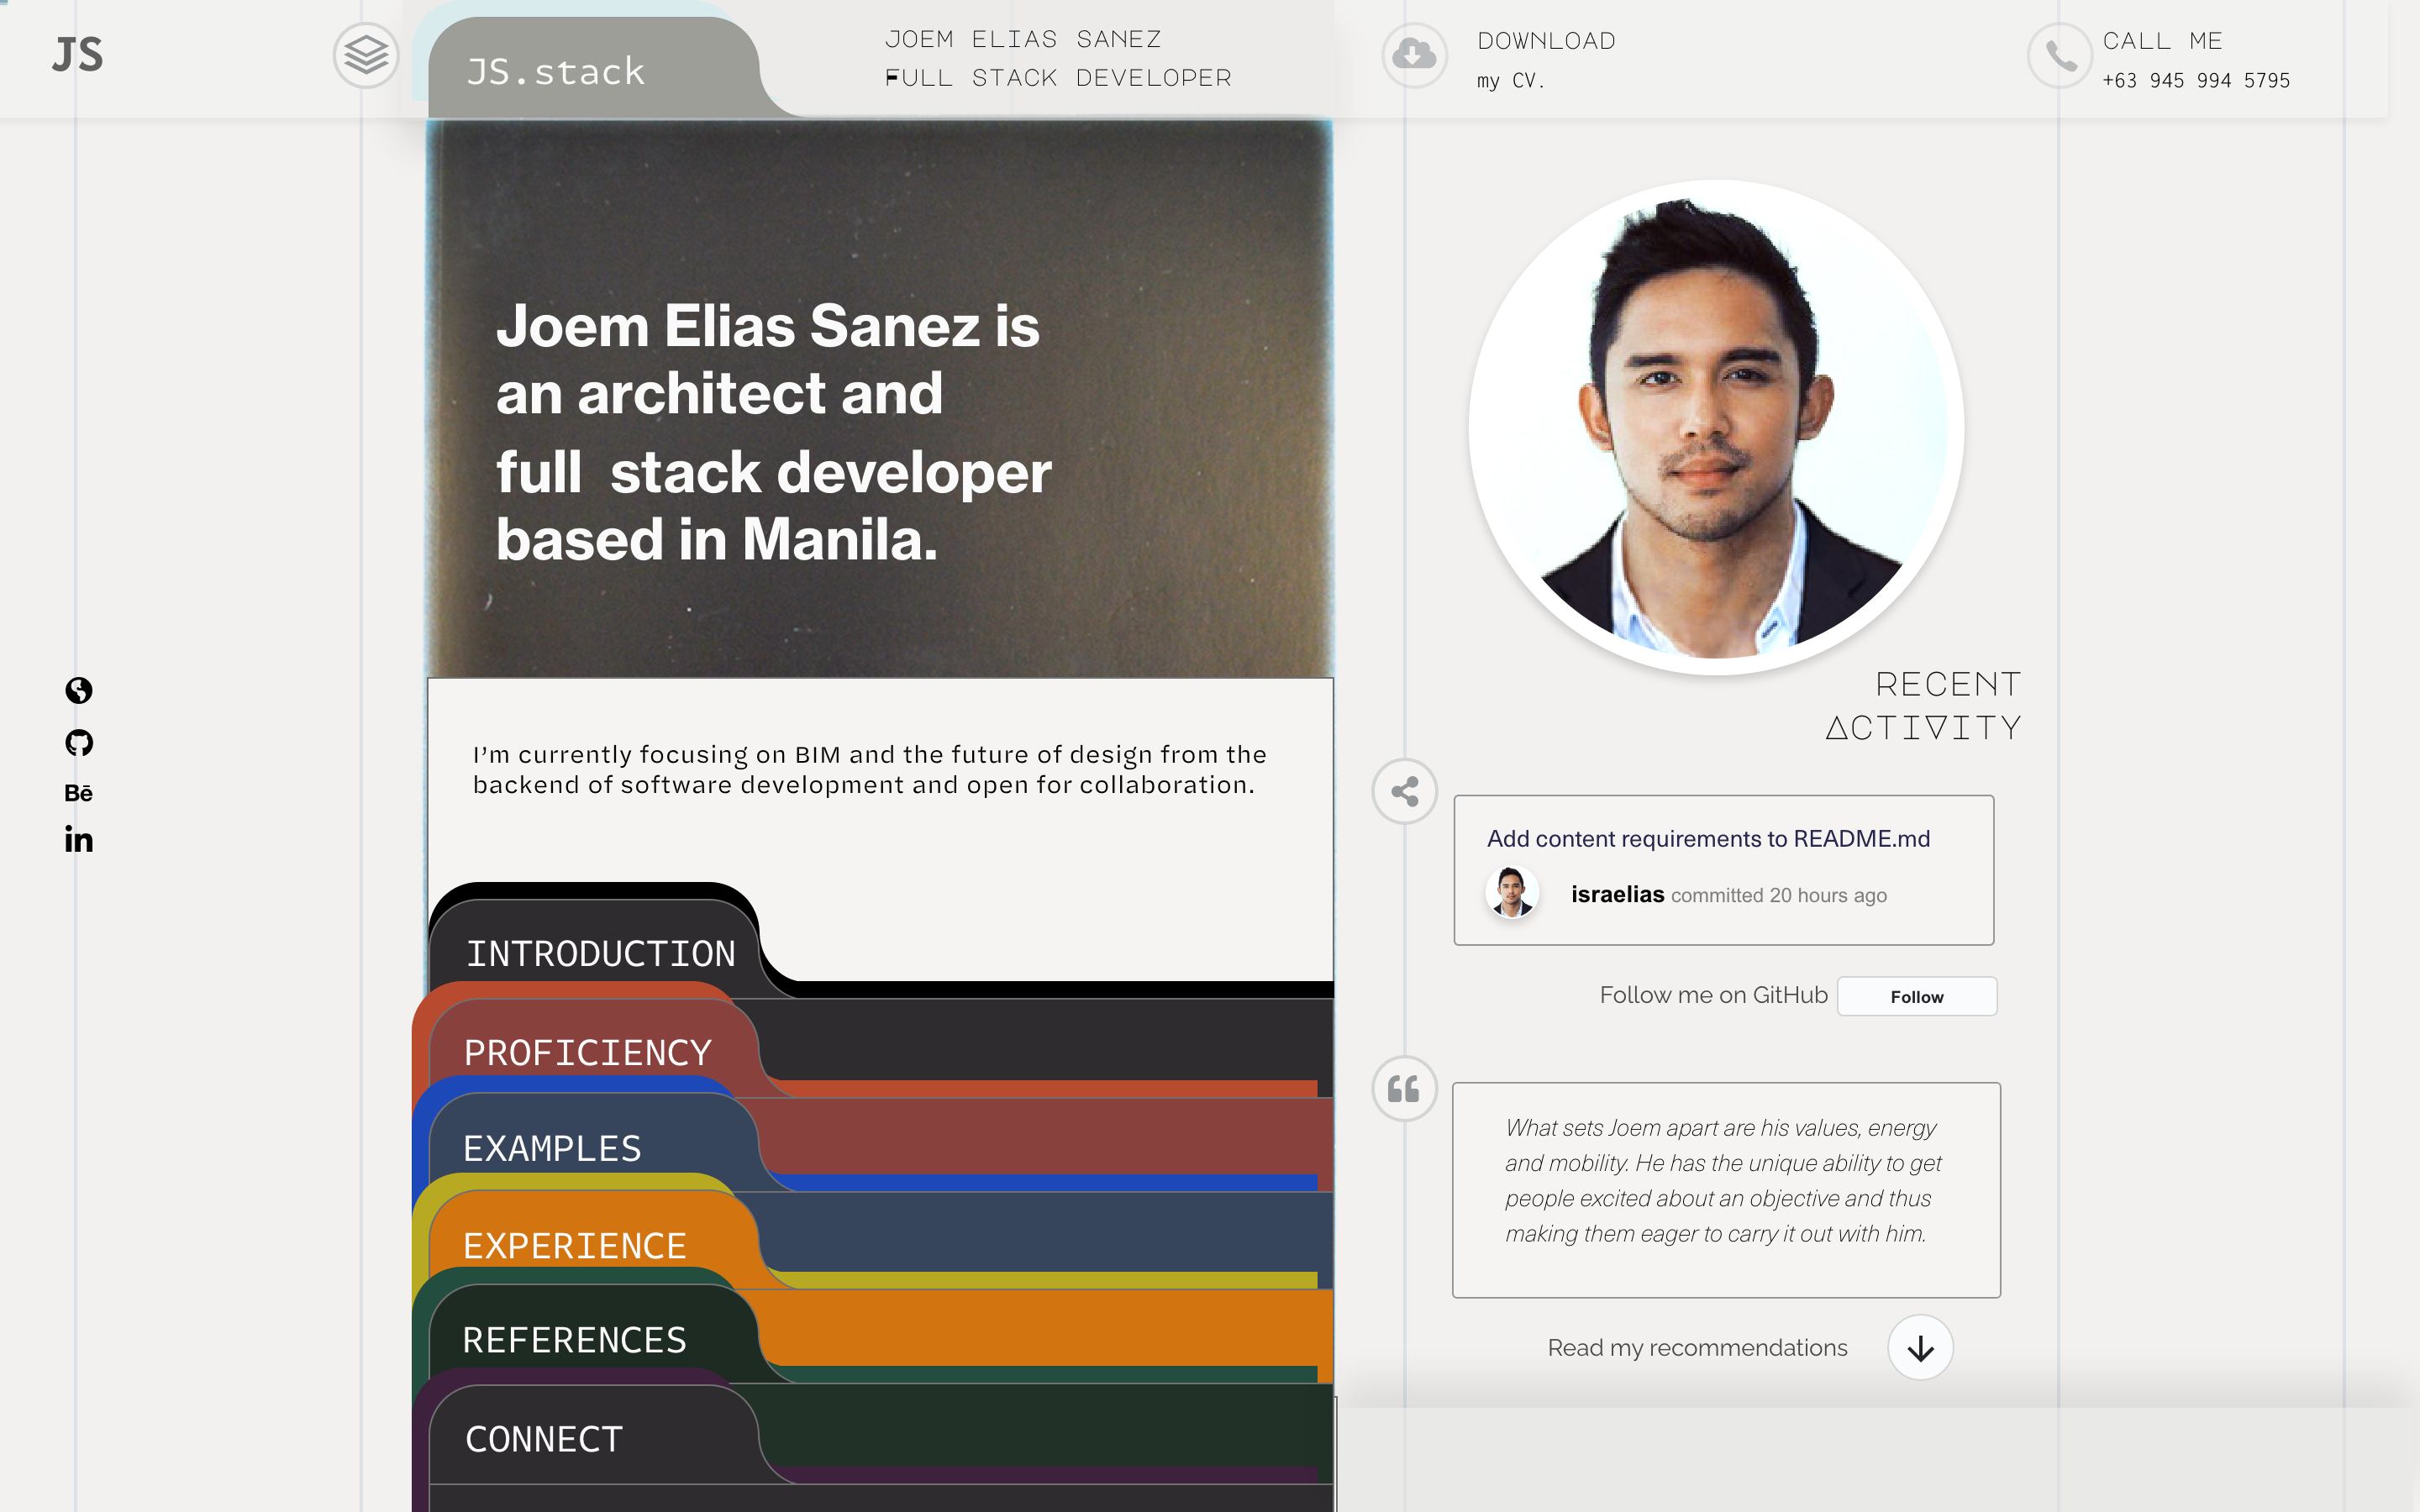Click the share icon beside recent activity
This screenshot has height=1512, width=2420.
[x=1405, y=792]
